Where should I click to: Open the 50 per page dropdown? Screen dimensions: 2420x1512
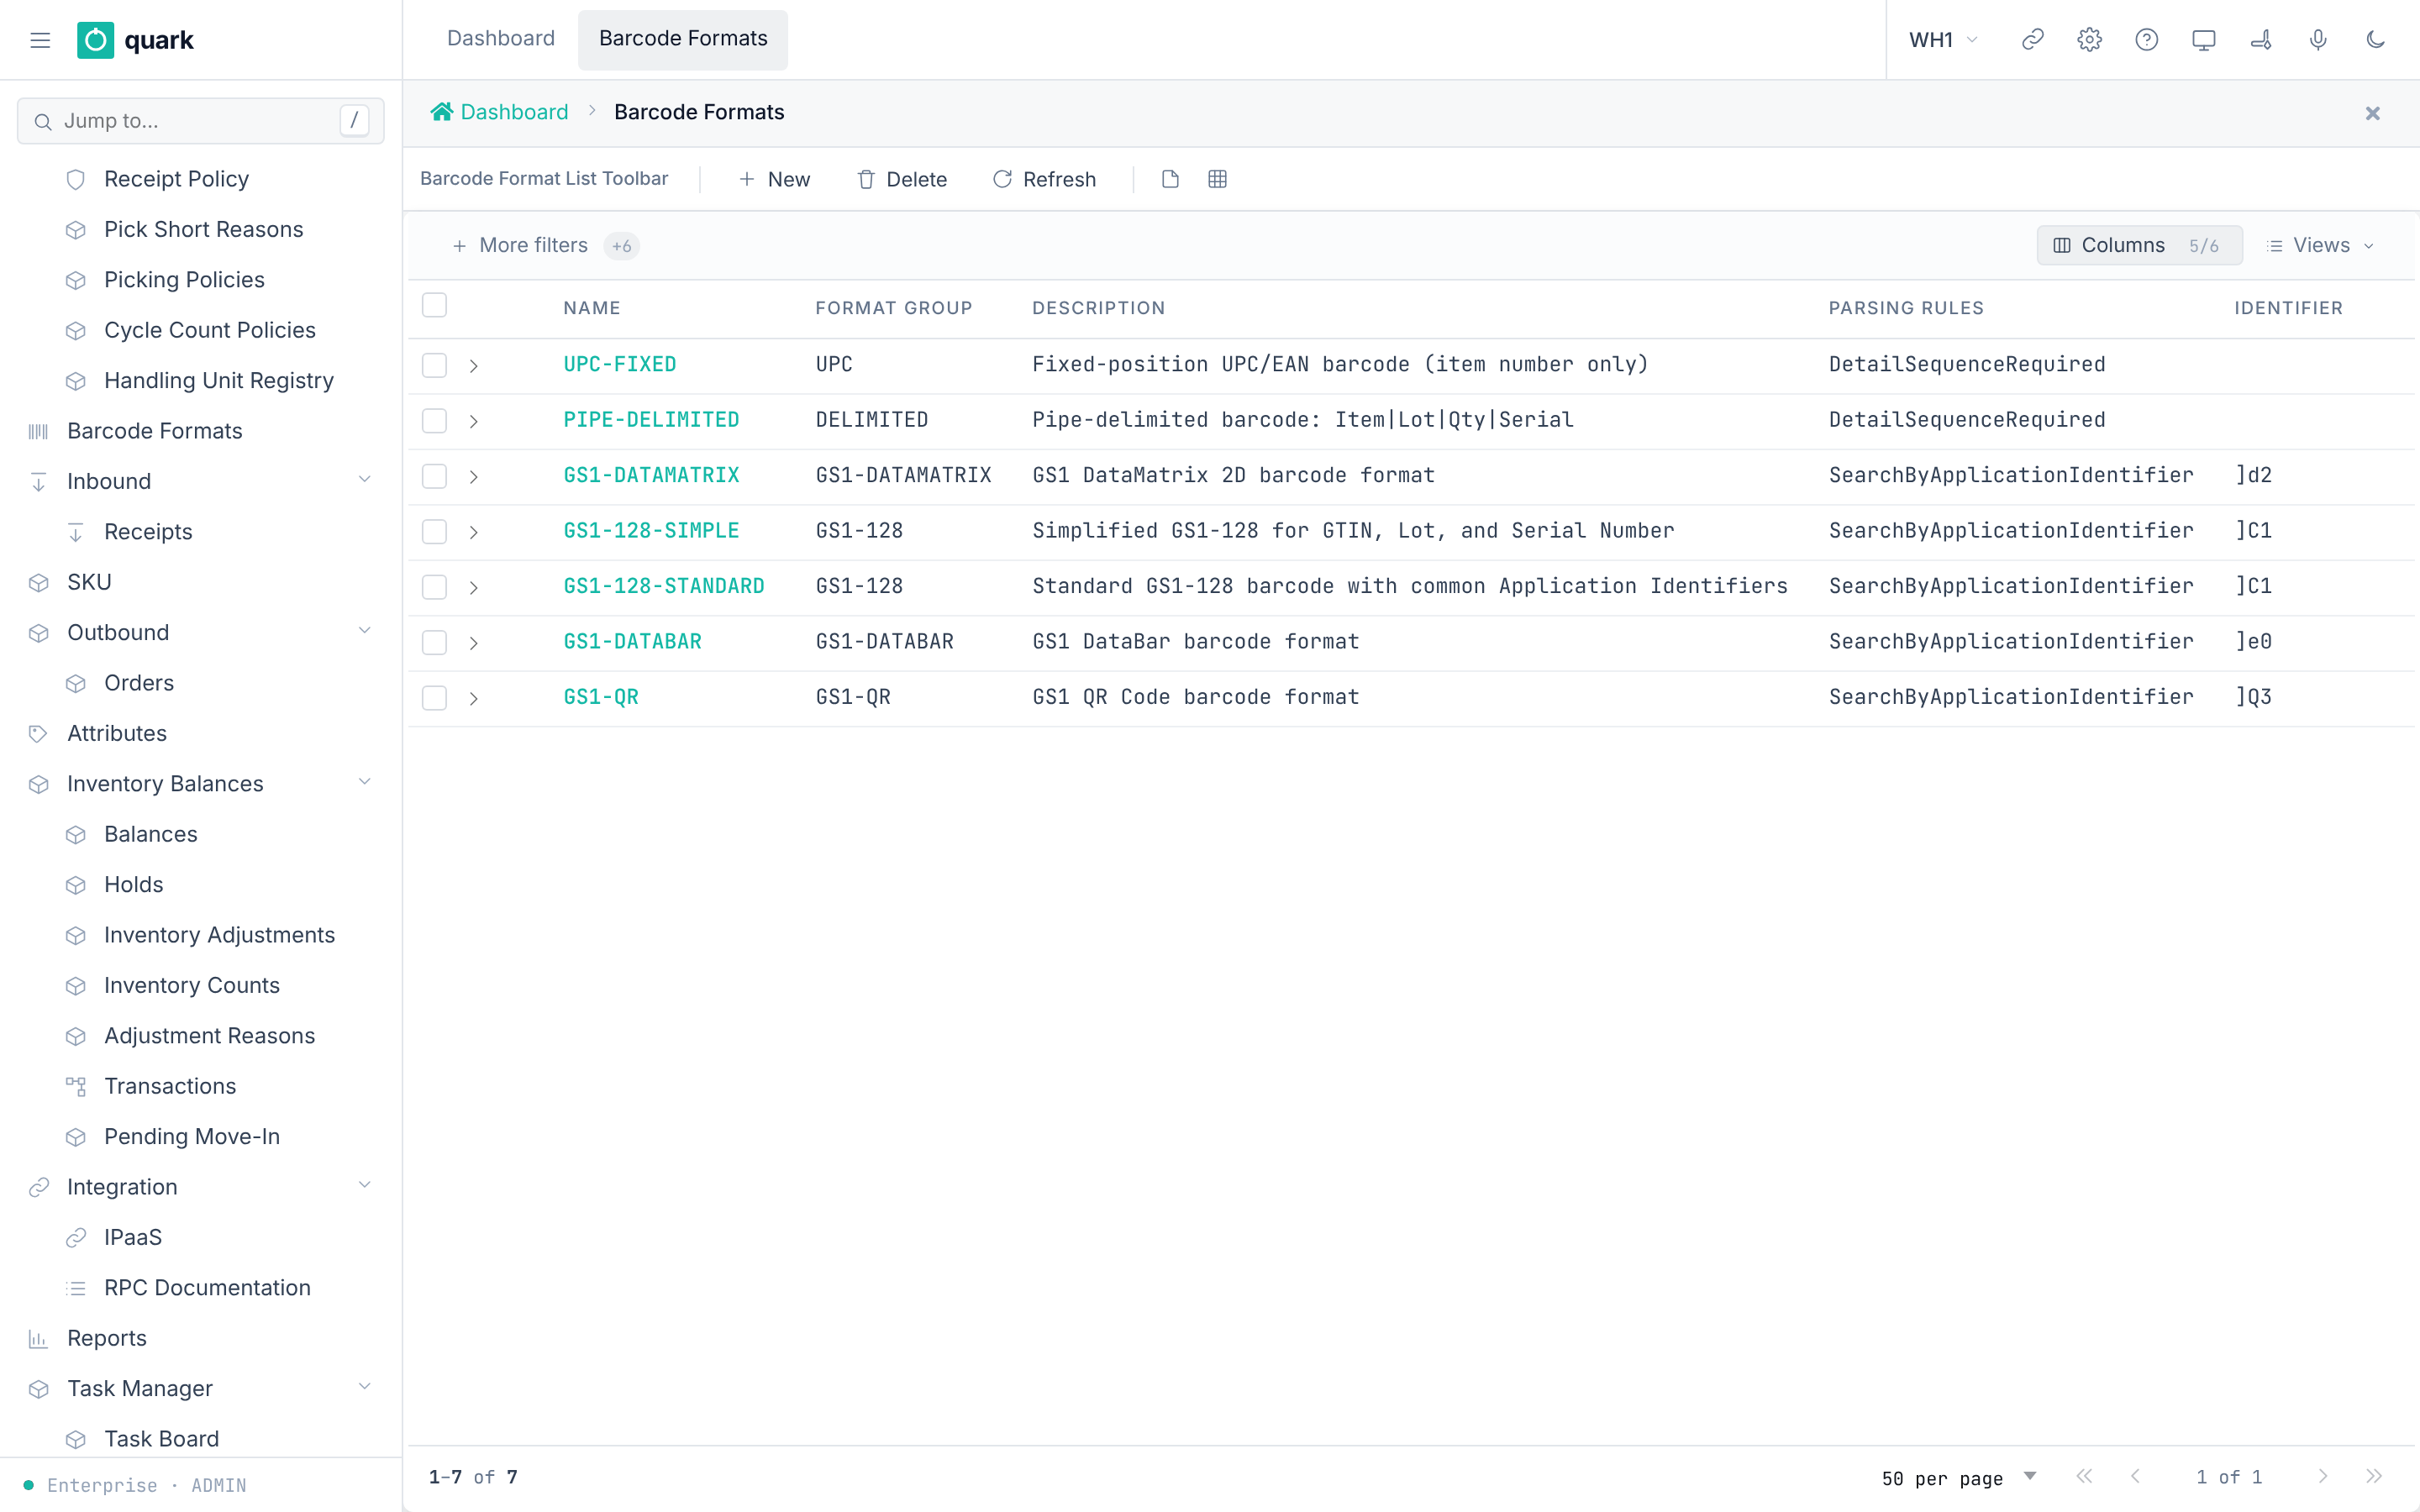(1959, 1477)
